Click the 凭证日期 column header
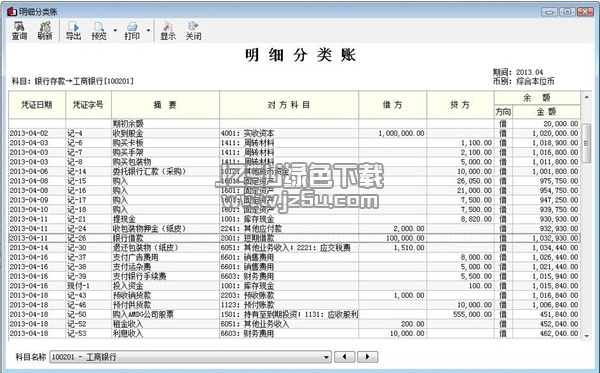The width and height of the screenshot is (600, 373). click(37, 105)
